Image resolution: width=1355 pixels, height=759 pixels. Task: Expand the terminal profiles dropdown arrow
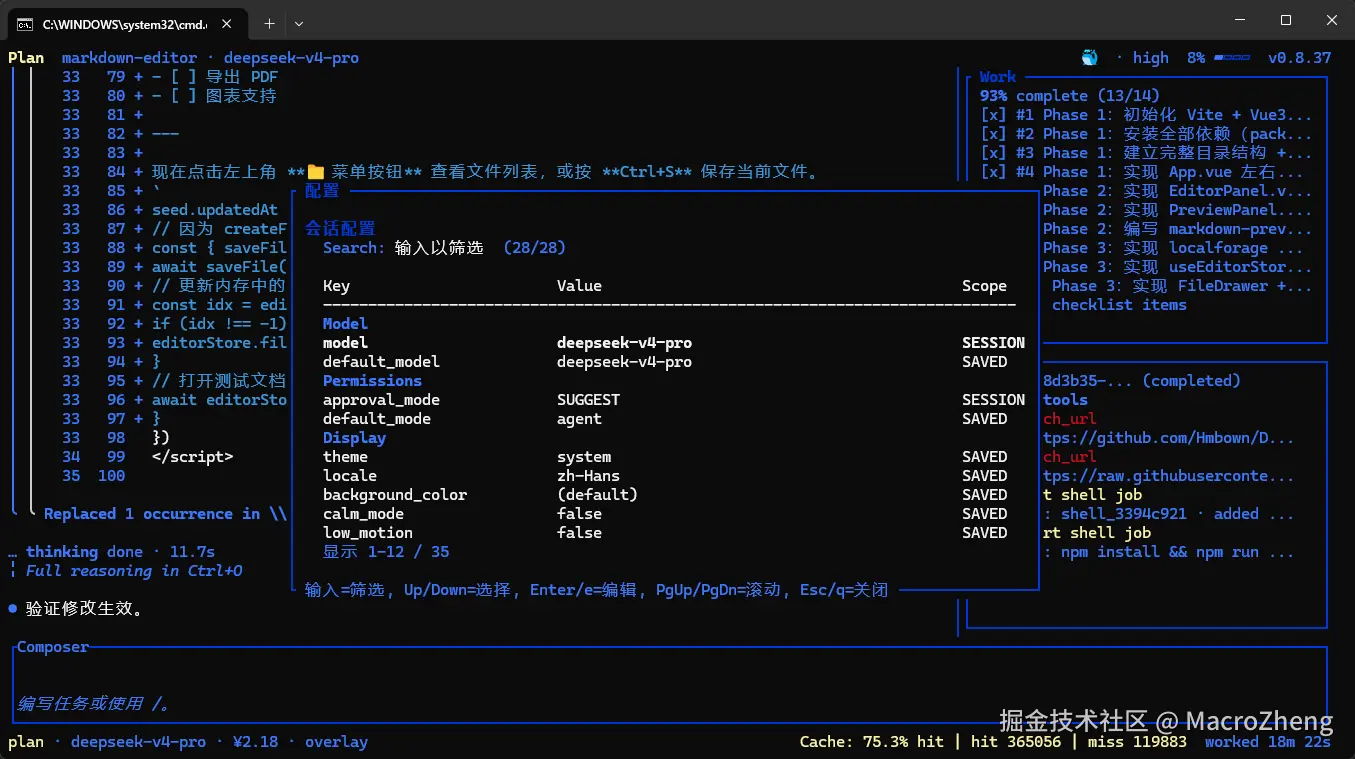click(298, 23)
